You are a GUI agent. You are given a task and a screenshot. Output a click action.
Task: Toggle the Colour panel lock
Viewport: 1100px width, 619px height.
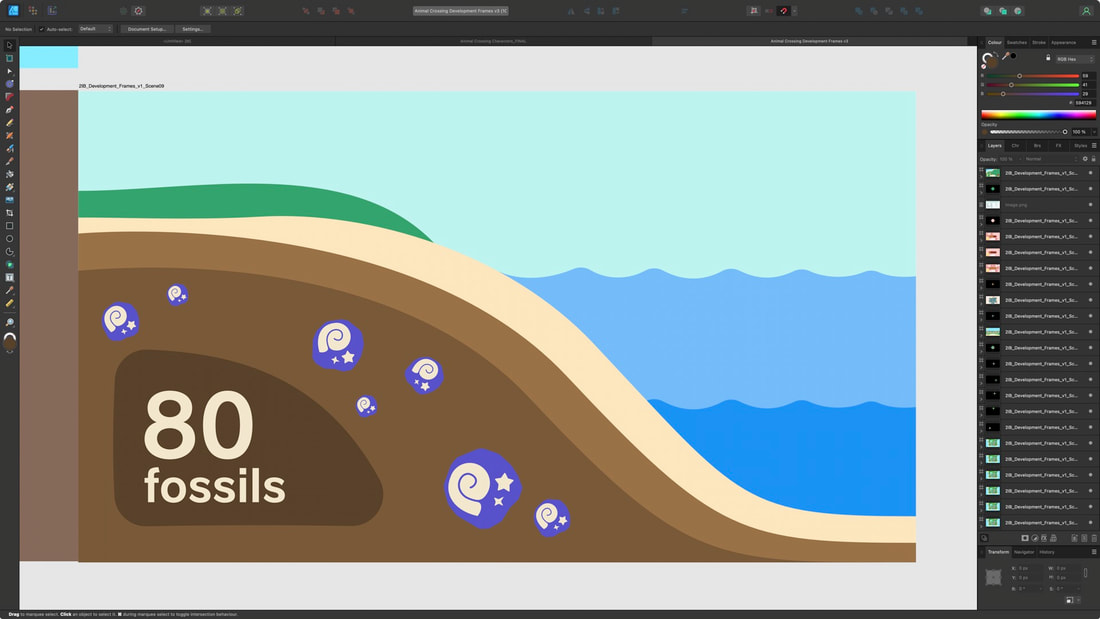click(1048, 58)
